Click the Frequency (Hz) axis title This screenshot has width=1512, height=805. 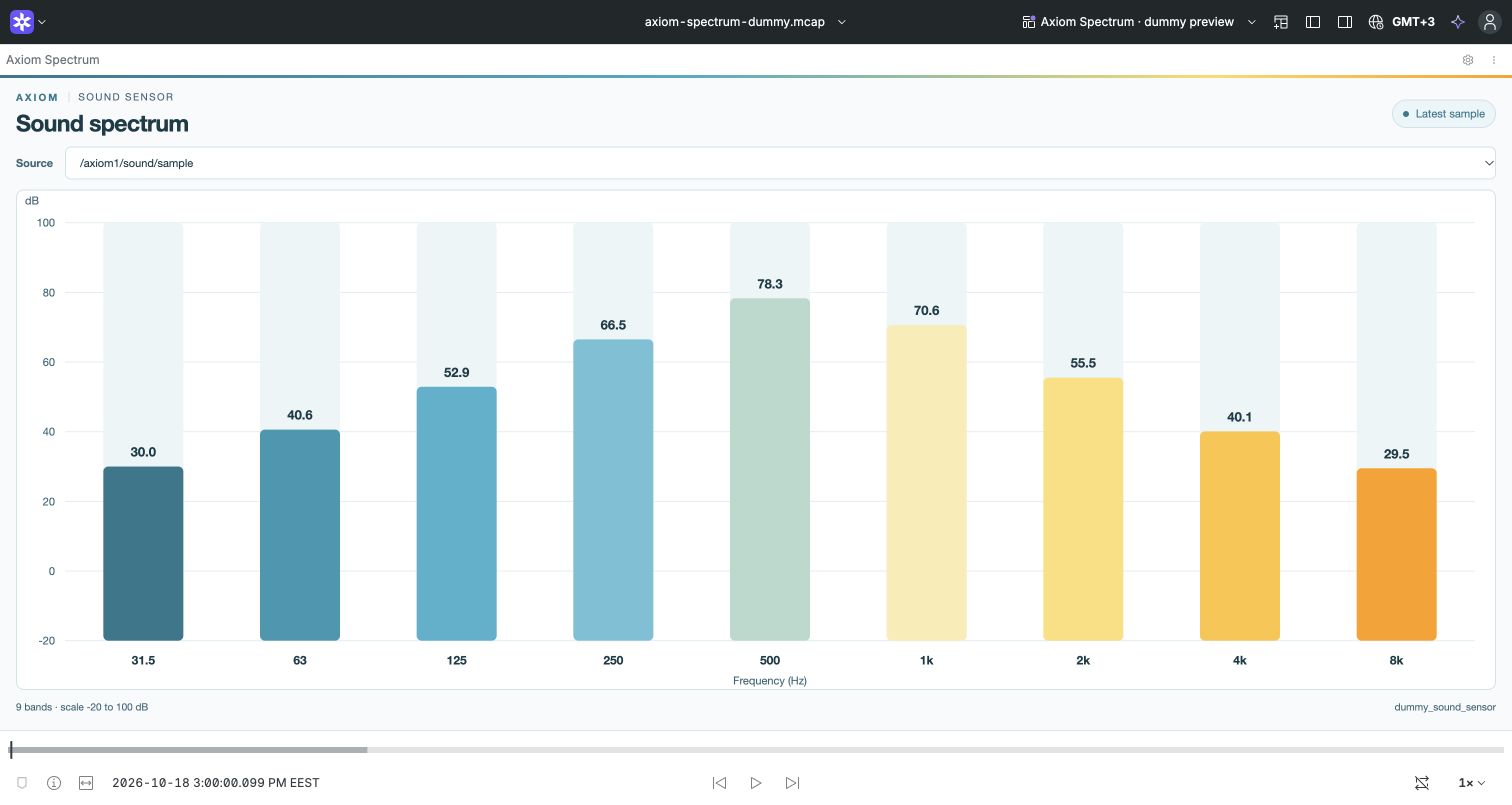point(770,681)
